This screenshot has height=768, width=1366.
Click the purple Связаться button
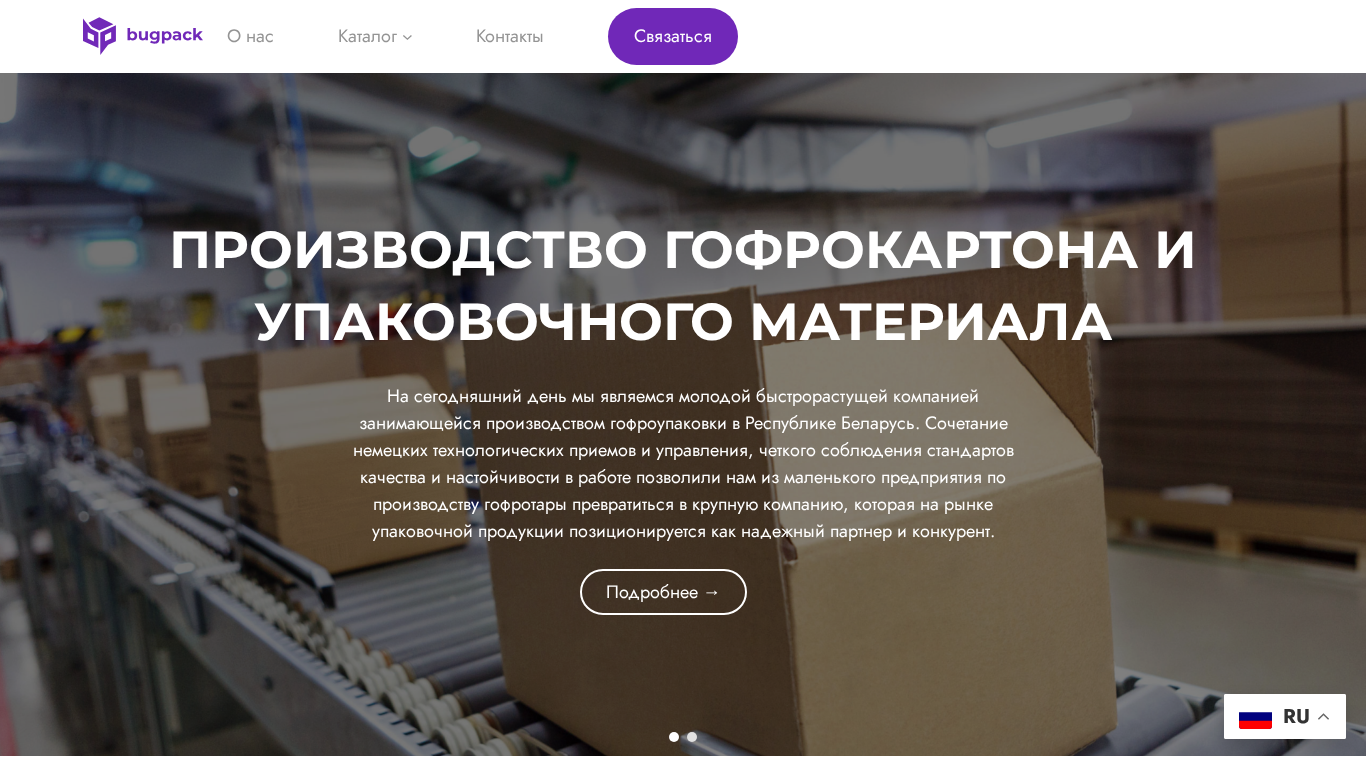[x=673, y=36]
